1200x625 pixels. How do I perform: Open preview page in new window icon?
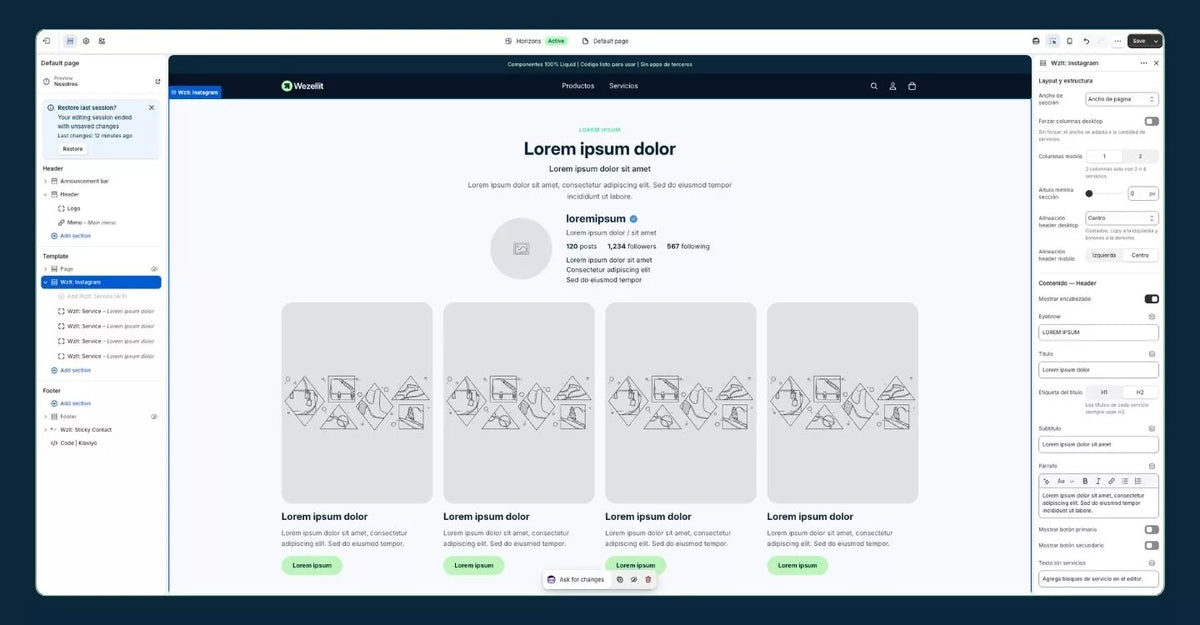(157, 81)
